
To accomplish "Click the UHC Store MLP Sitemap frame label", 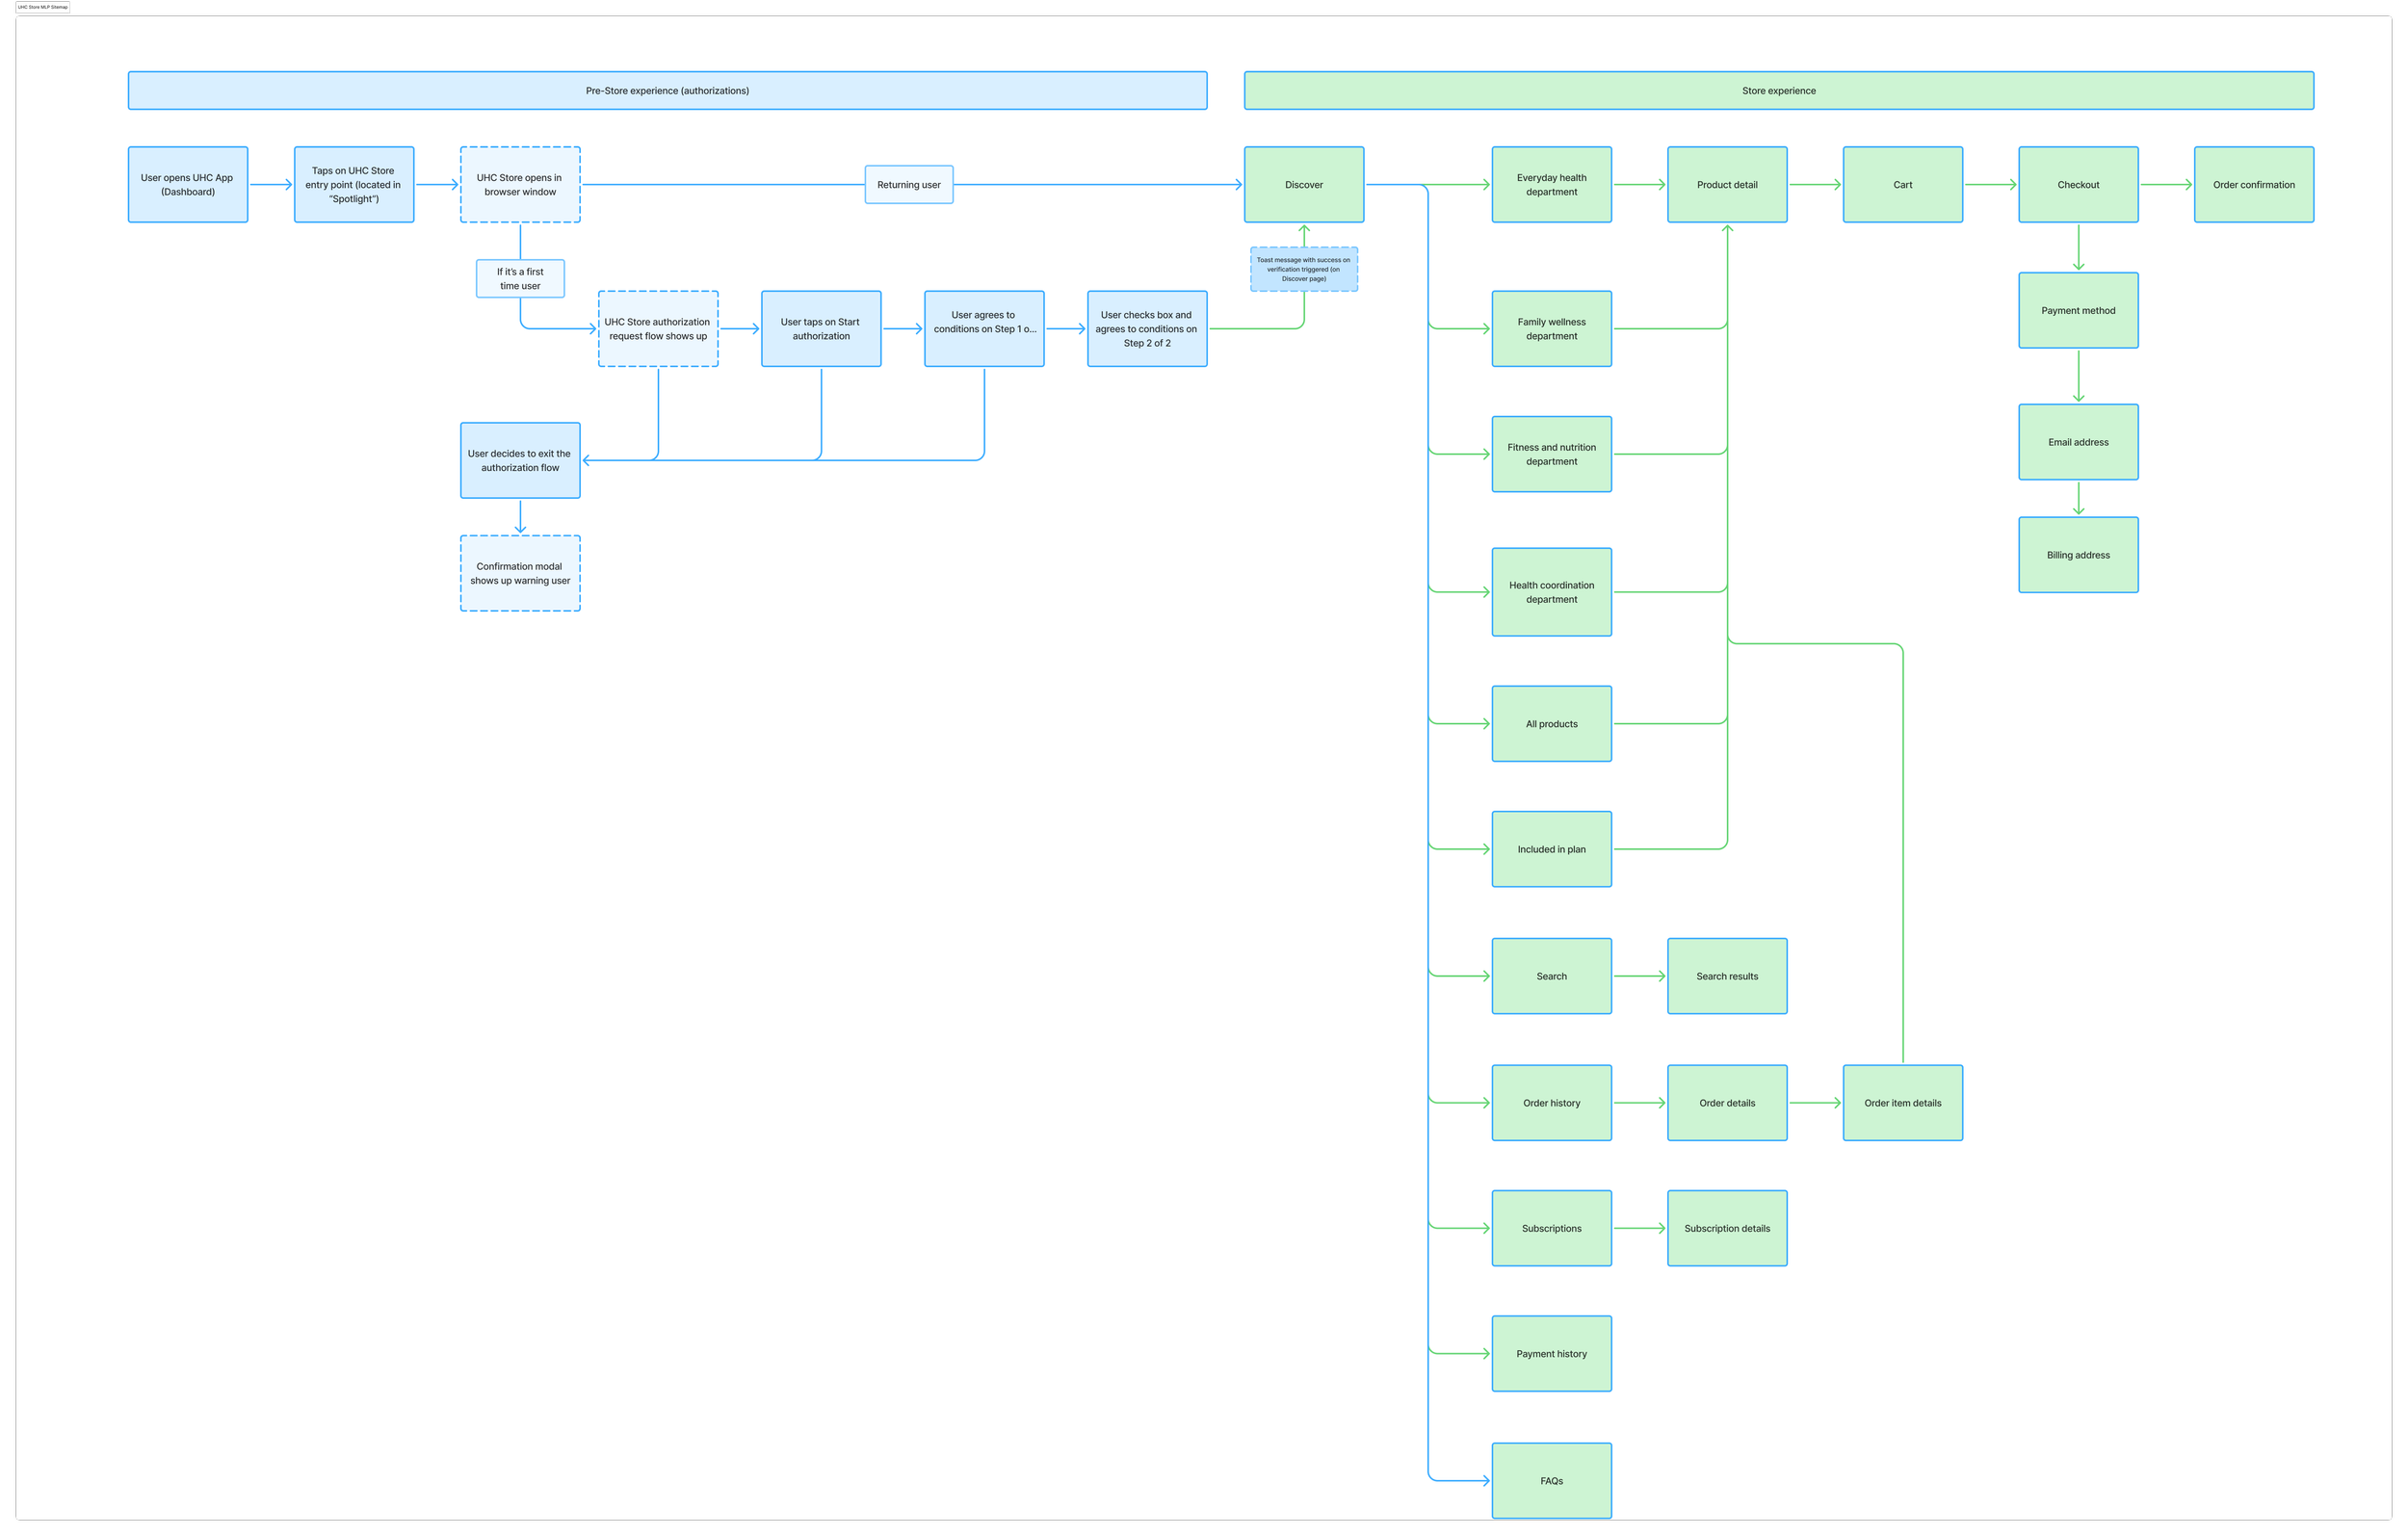I will (x=43, y=7).
